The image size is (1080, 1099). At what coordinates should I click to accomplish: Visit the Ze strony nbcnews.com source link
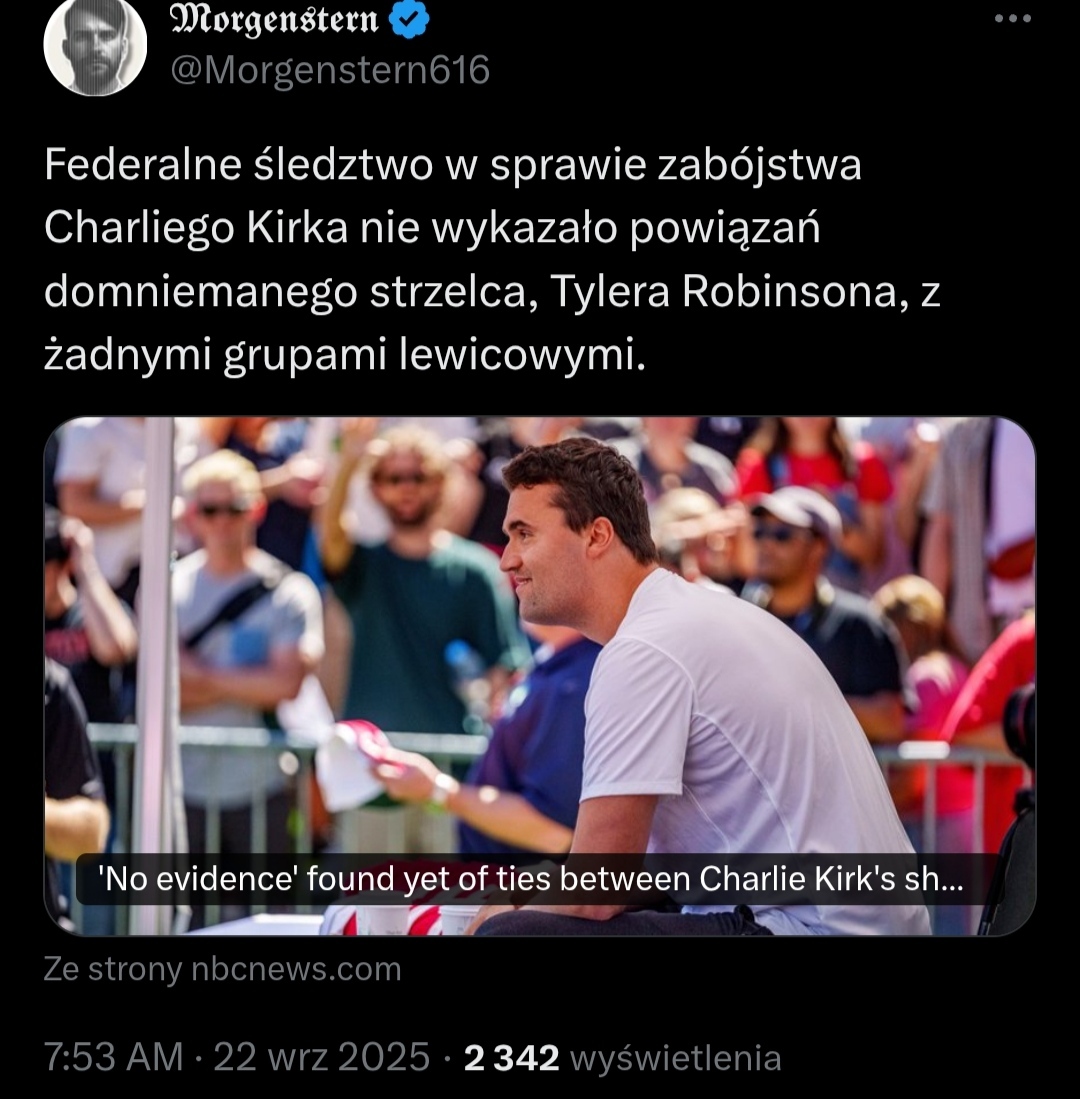pyautogui.click(x=222, y=969)
